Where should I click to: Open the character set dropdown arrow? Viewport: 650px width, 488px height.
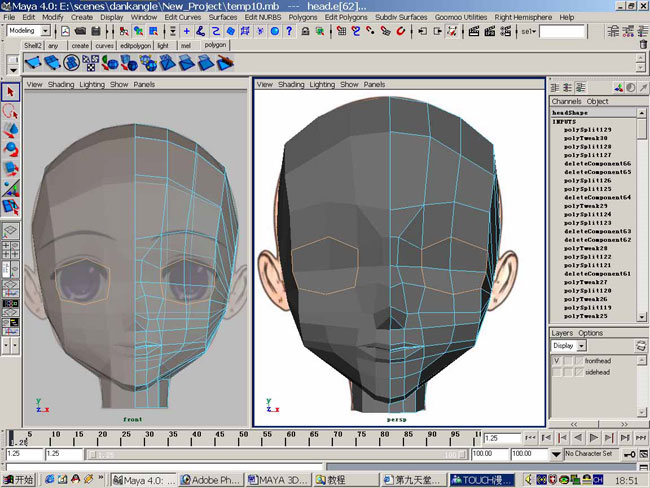pyautogui.click(x=556, y=454)
